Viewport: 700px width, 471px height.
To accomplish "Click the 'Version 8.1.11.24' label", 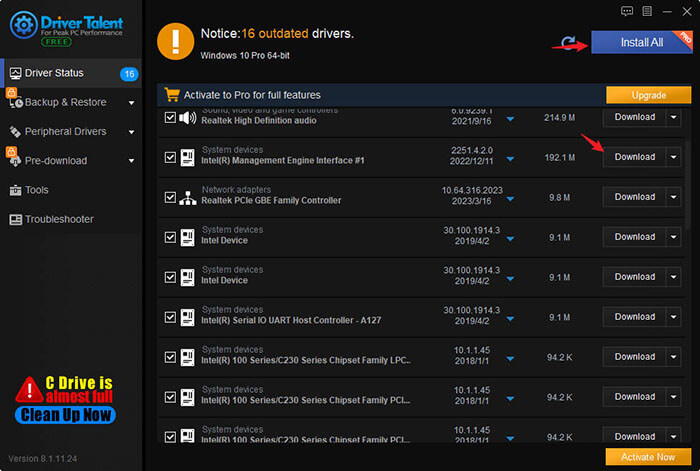I will pyautogui.click(x=42, y=459).
